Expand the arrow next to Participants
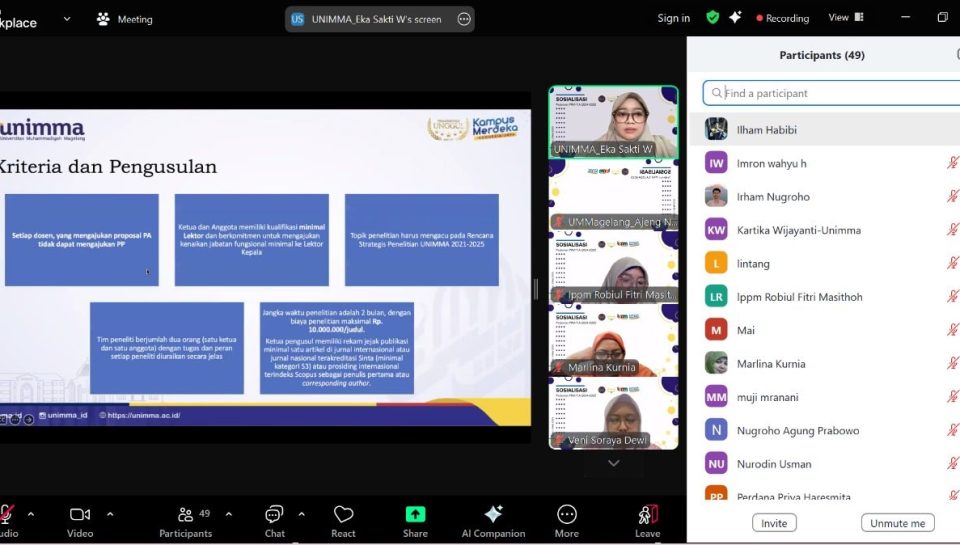 tap(228, 514)
